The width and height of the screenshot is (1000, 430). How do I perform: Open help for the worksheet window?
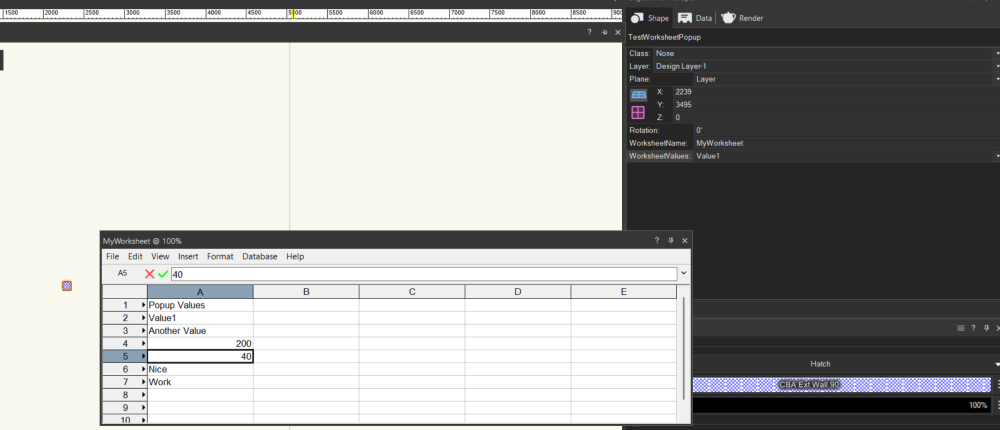point(656,241)
